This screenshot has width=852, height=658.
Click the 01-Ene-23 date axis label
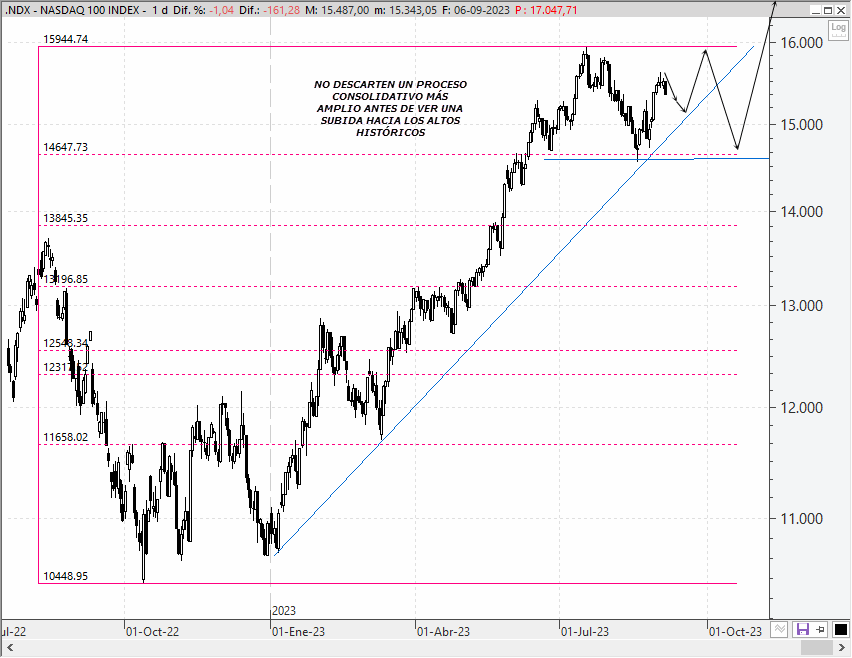pyautogui.click(x=298, y=632)
